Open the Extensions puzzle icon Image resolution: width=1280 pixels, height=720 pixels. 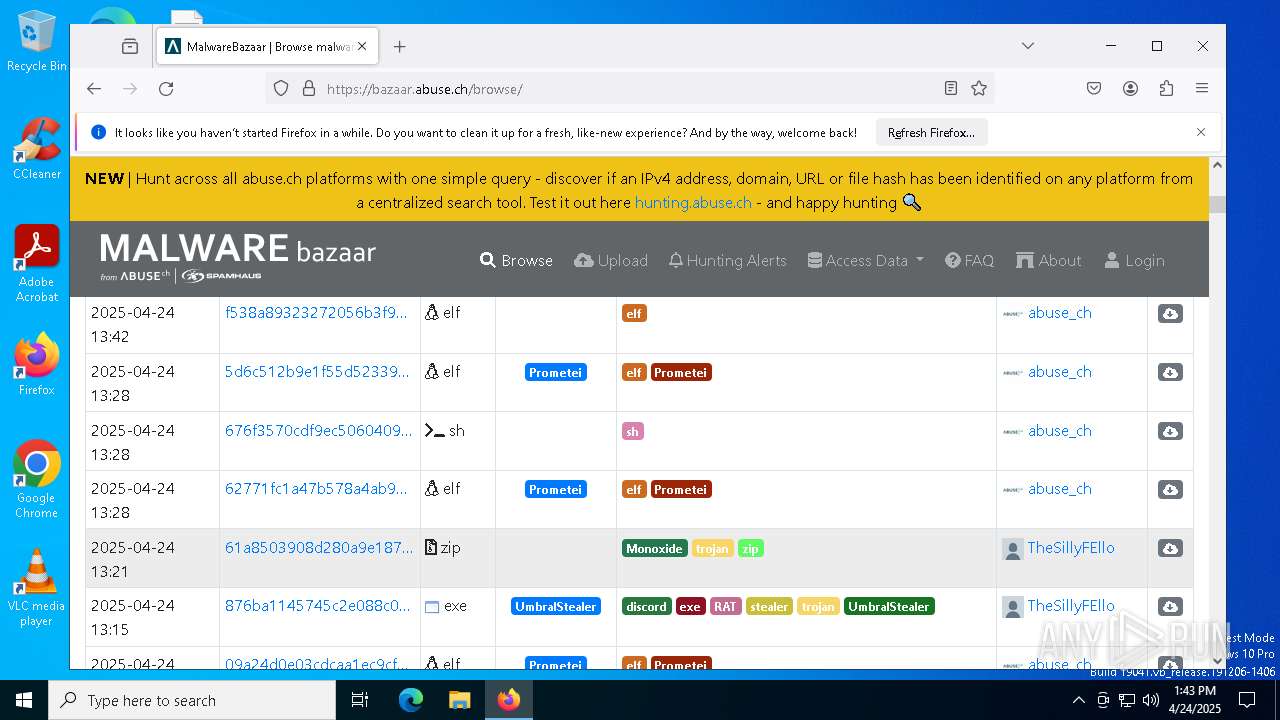point(1166,89)
